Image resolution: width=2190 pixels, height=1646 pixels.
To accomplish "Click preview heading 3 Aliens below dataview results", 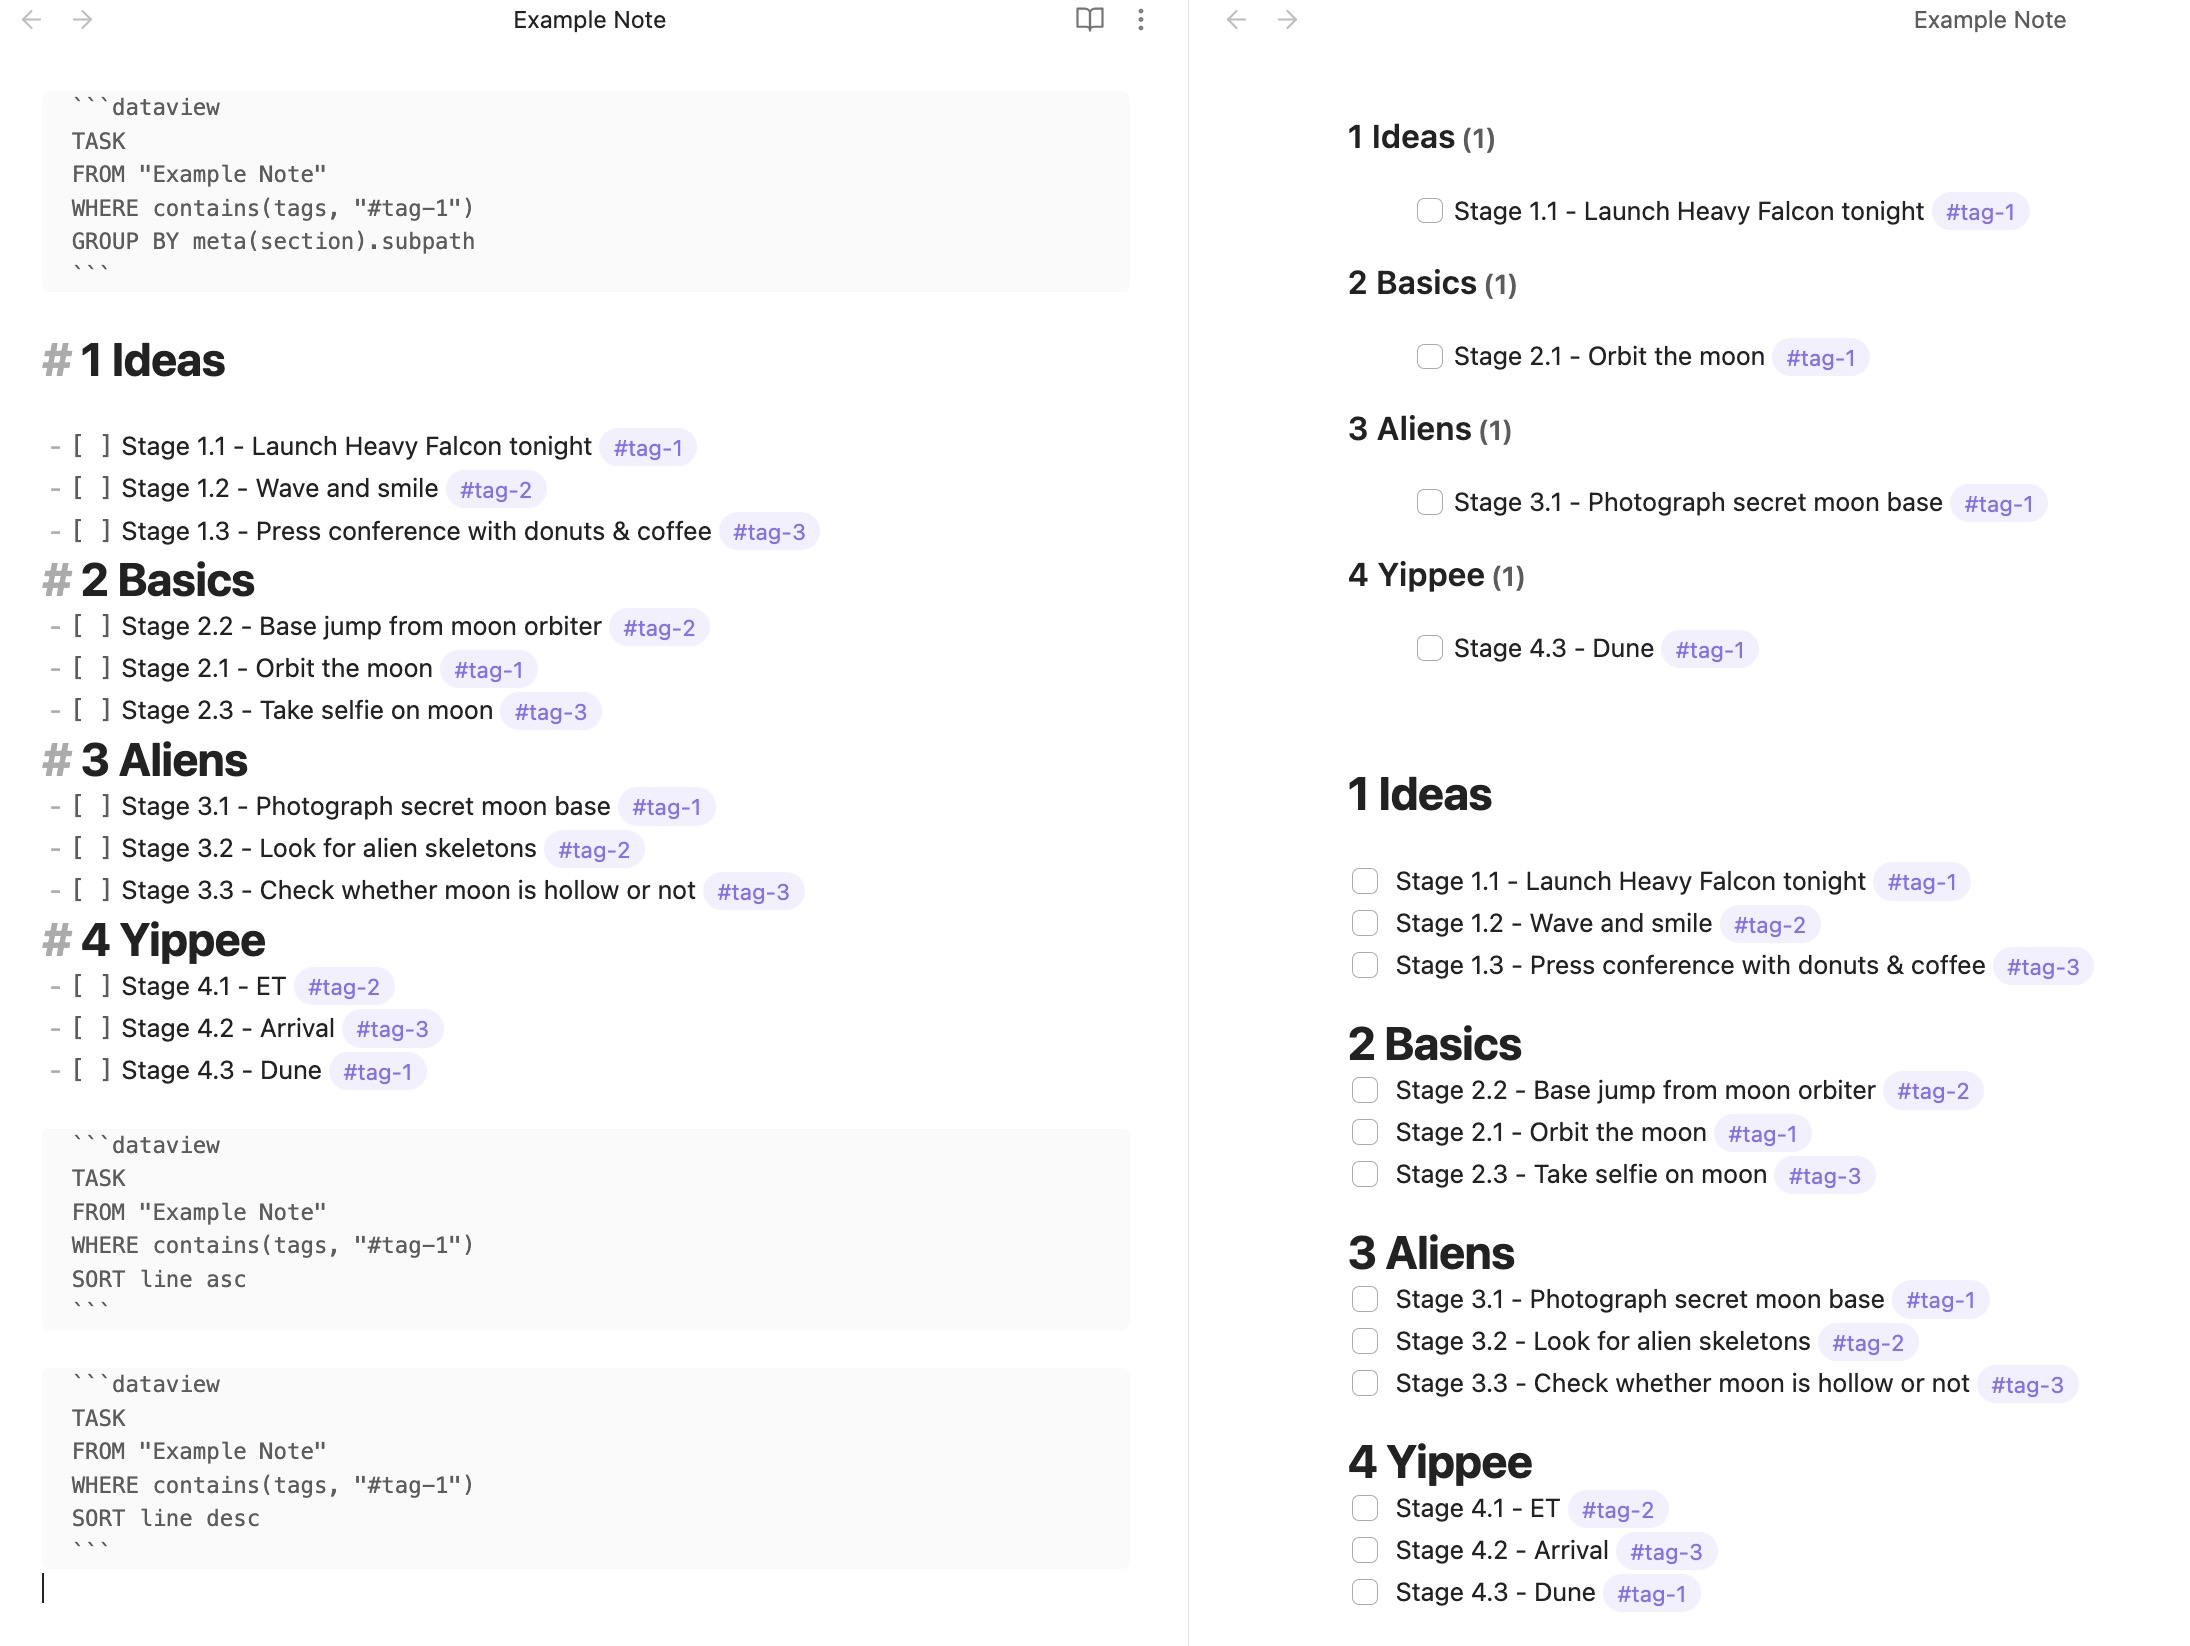I will (x=1431, y=1253).
